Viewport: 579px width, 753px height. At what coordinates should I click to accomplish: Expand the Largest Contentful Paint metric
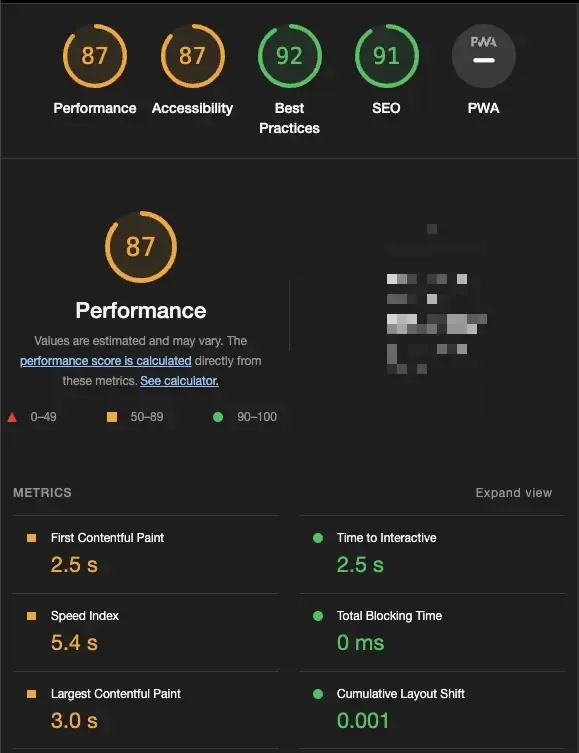[x=145, y=710]
